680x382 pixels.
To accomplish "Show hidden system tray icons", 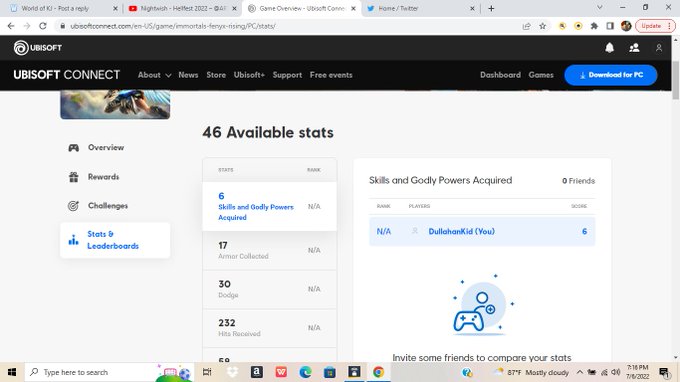I will click(579, 372).
